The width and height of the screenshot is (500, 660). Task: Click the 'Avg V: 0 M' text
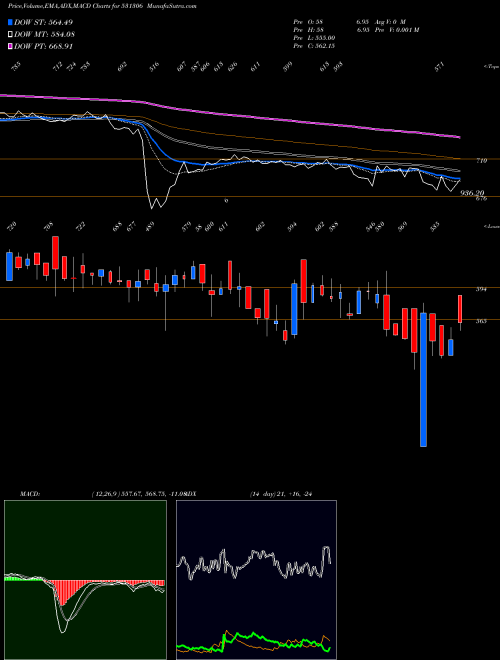pos(392,21)
